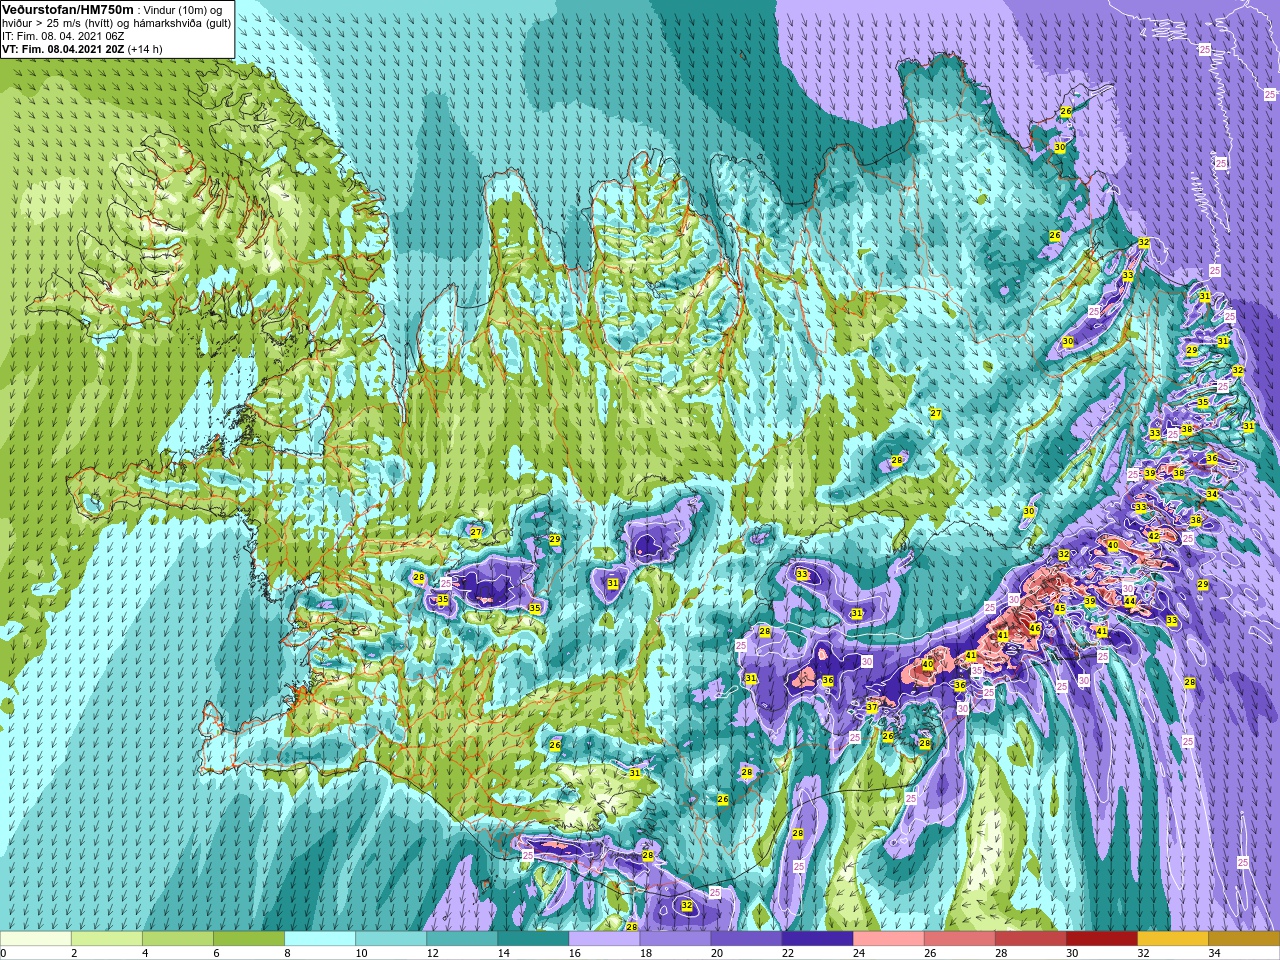Viewport: 1280px width, 960px height.
Task: Pick the dark teal 14–16 m/s legend swatch
Action: 533,939
